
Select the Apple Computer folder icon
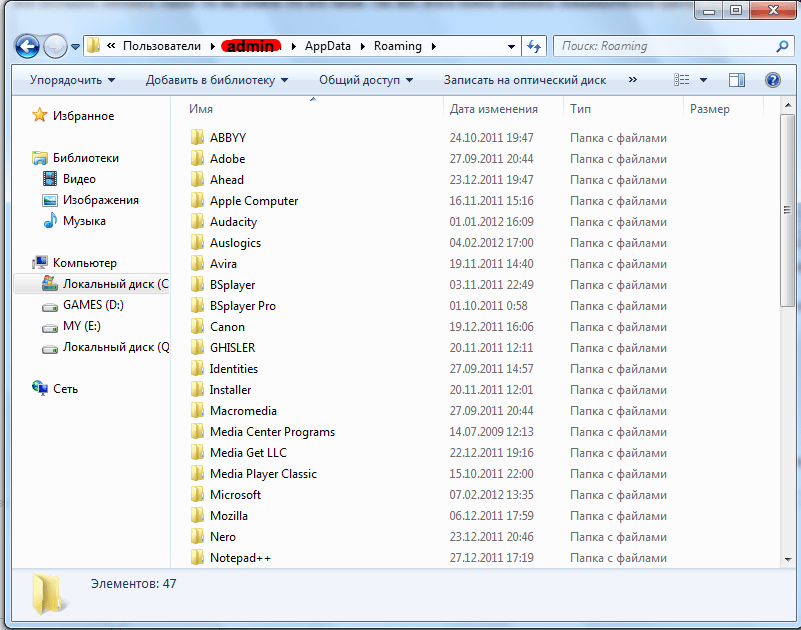click(197, 200)
